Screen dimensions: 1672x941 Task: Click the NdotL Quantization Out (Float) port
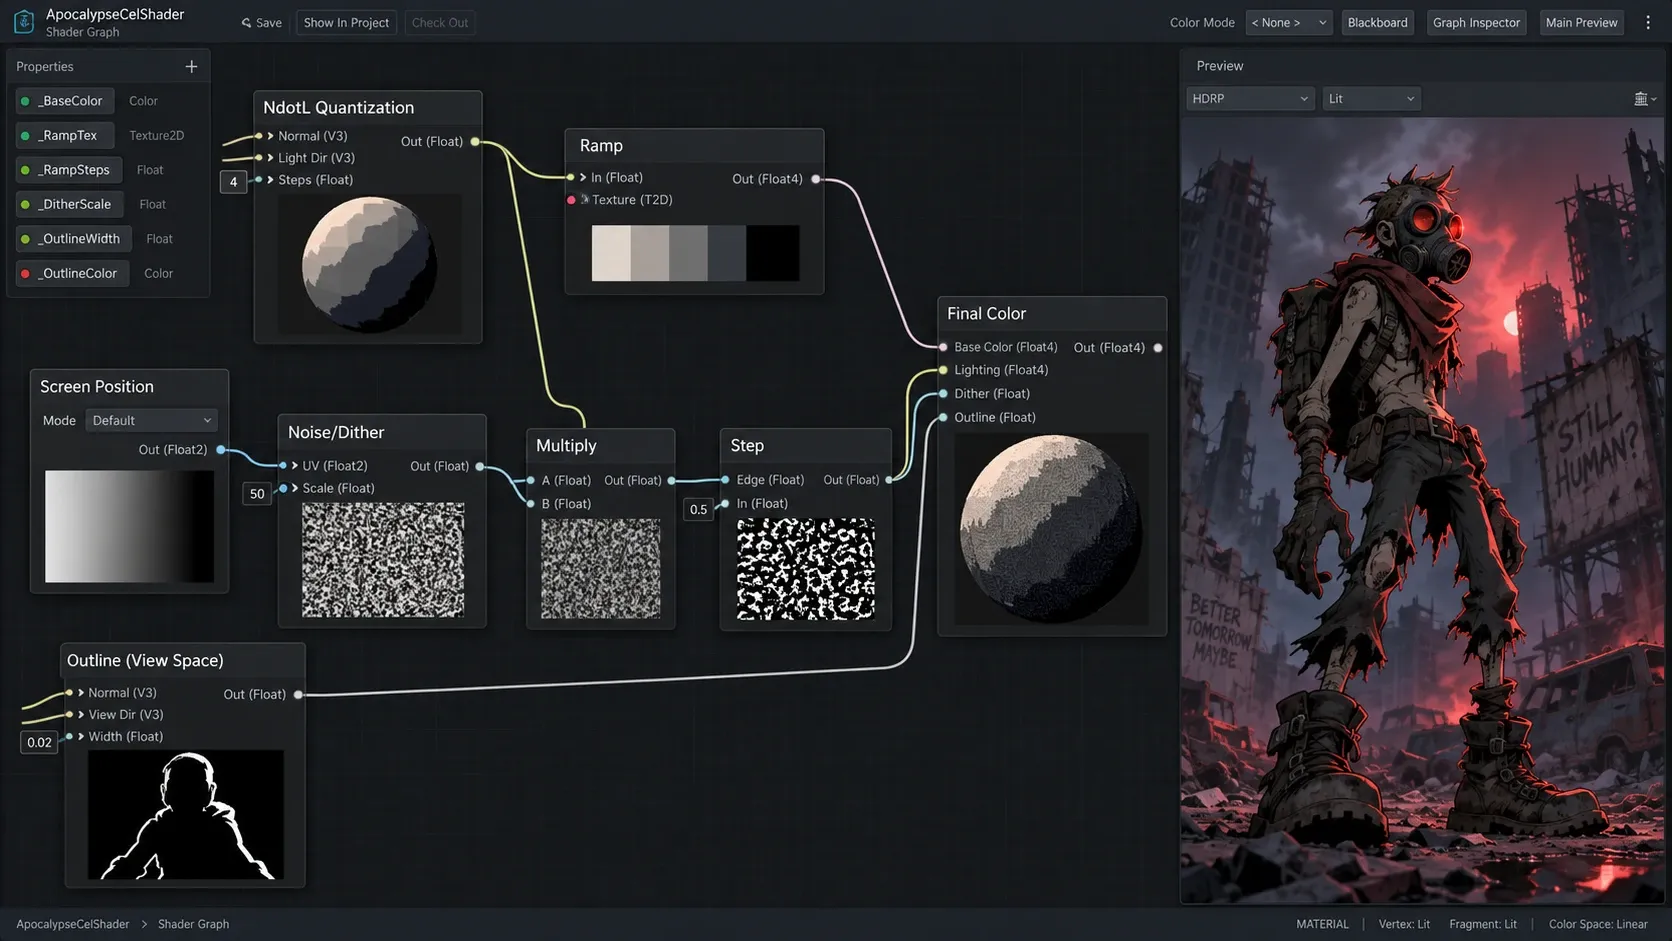[x=475, y=142]
